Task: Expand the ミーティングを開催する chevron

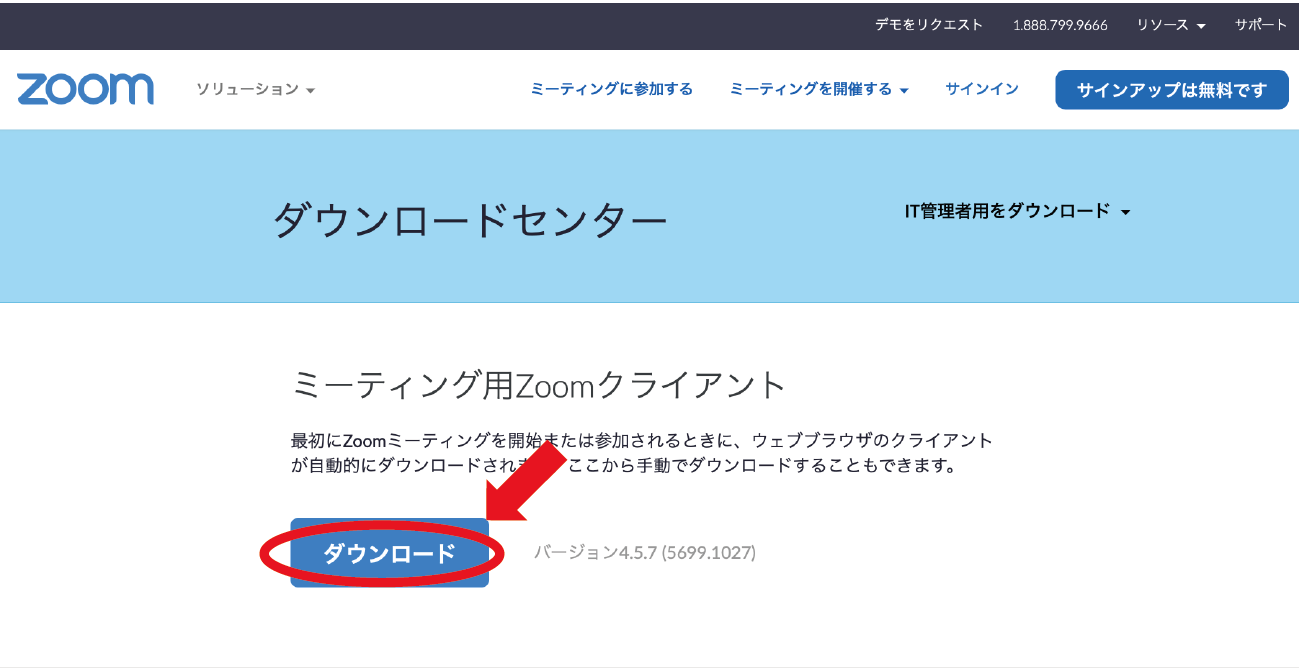Action: (905, 90)
